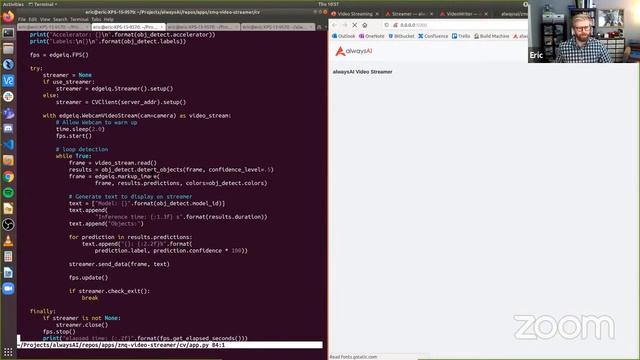Switch to the fourth terminal tab
This screenshot has height=360, width=640.
(278, 27)
